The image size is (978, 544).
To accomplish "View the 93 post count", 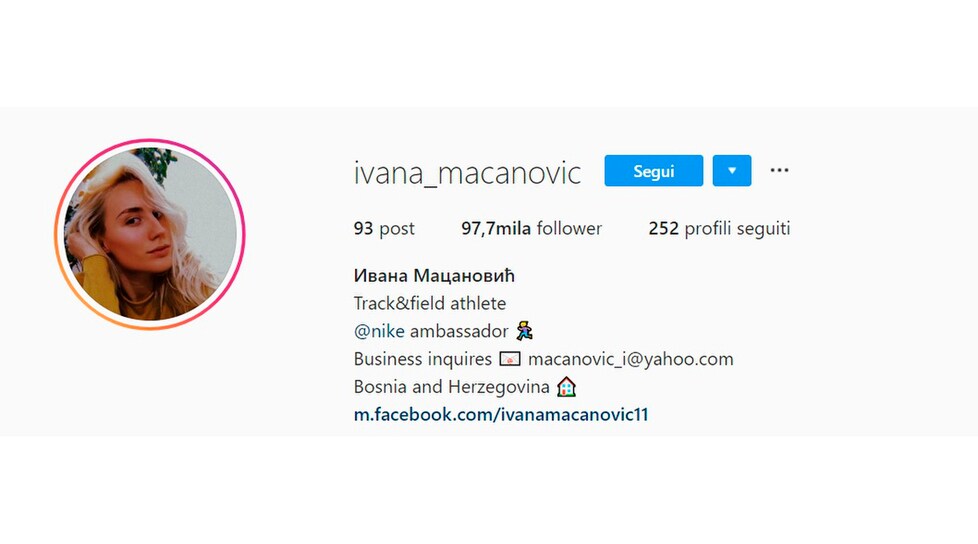I will click(x=384, y=228).
